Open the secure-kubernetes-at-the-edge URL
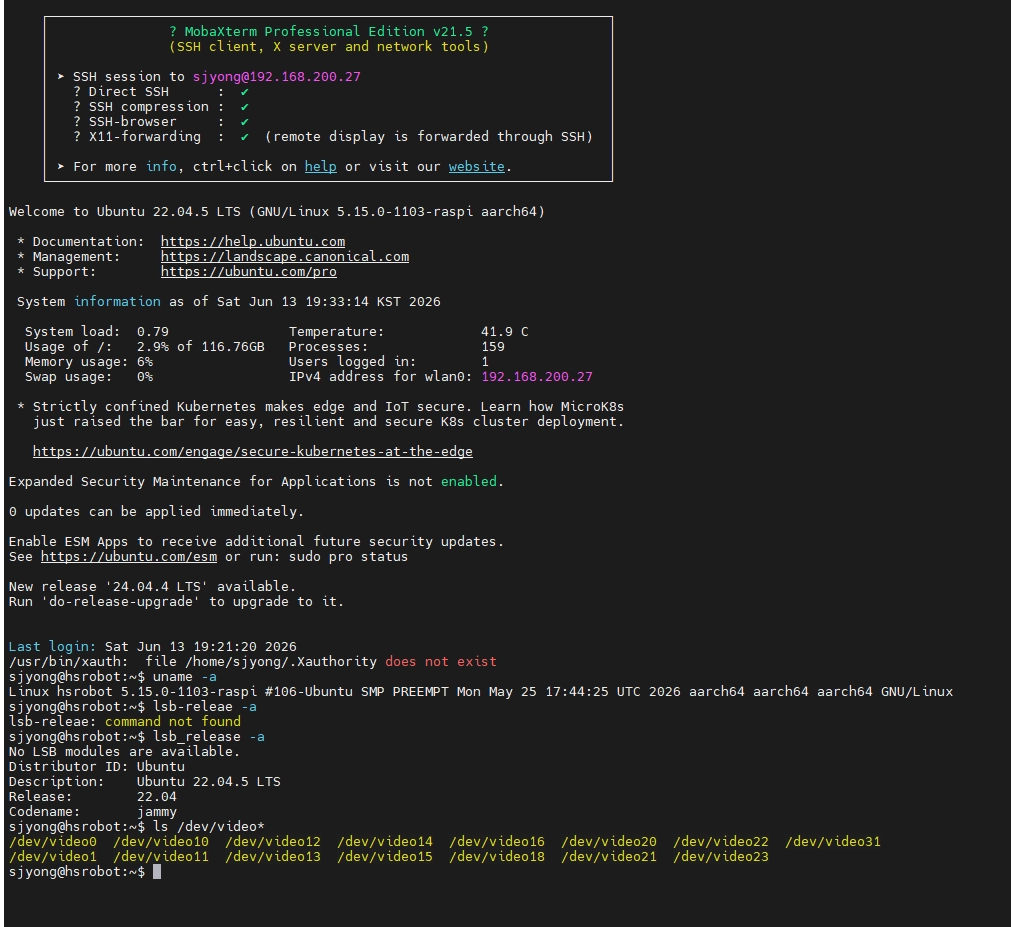The image size is (1011, 927). click(x=253, y=451)
